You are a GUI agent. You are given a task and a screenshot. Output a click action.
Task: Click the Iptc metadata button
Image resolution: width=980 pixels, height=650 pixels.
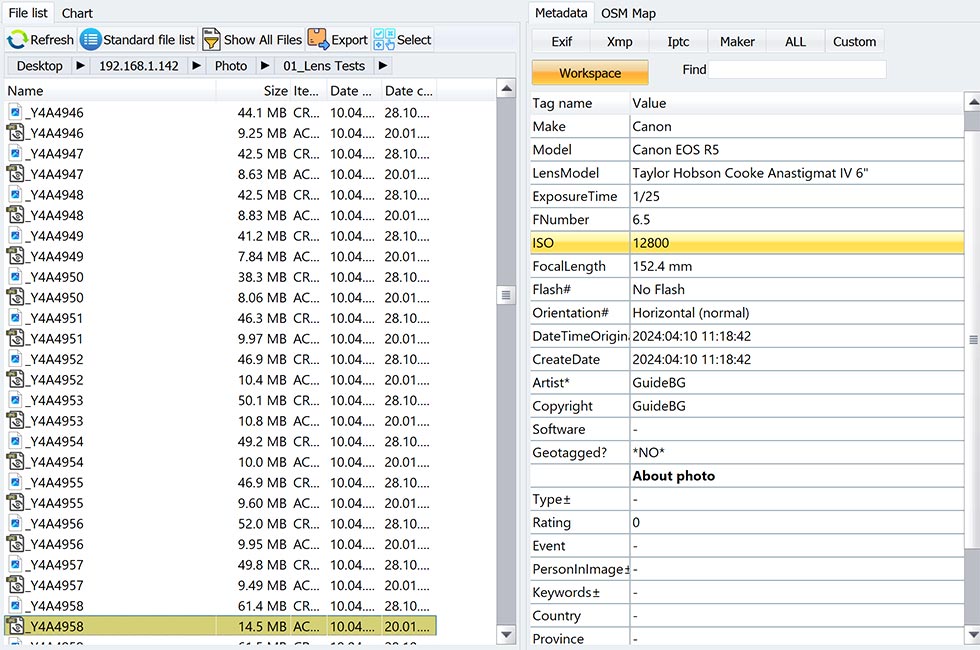(678, 42)
